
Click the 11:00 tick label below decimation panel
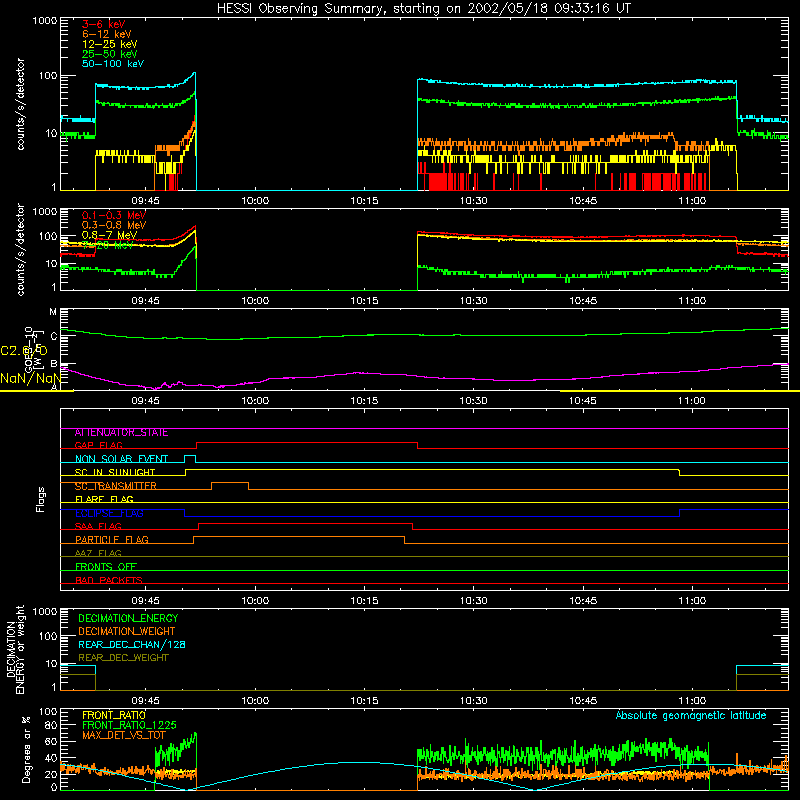692,701
